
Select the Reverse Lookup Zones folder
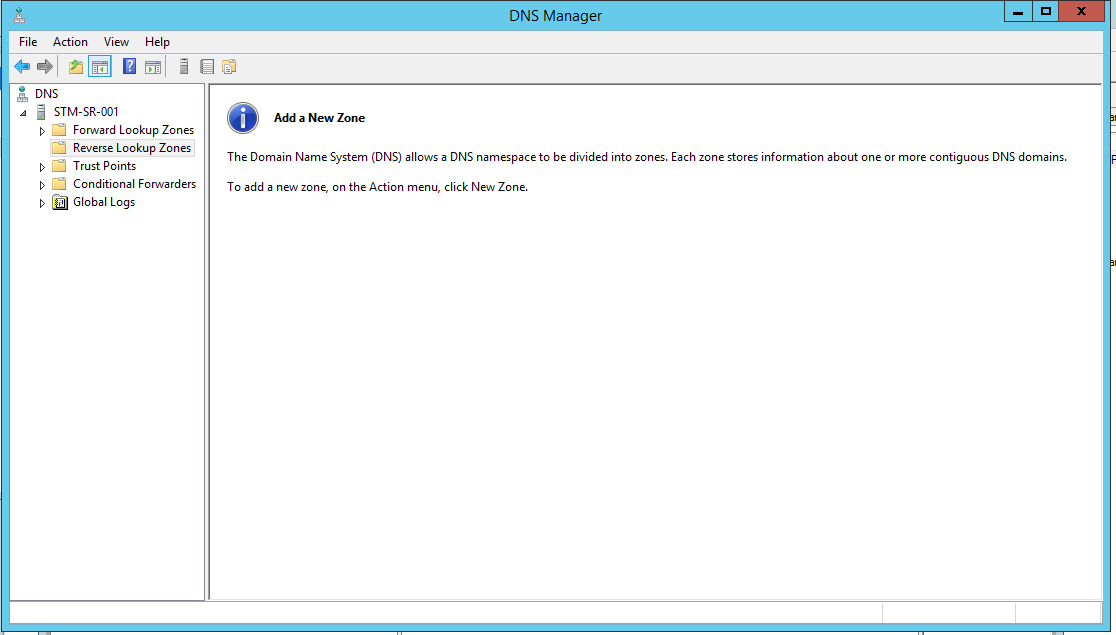(132, 147)
